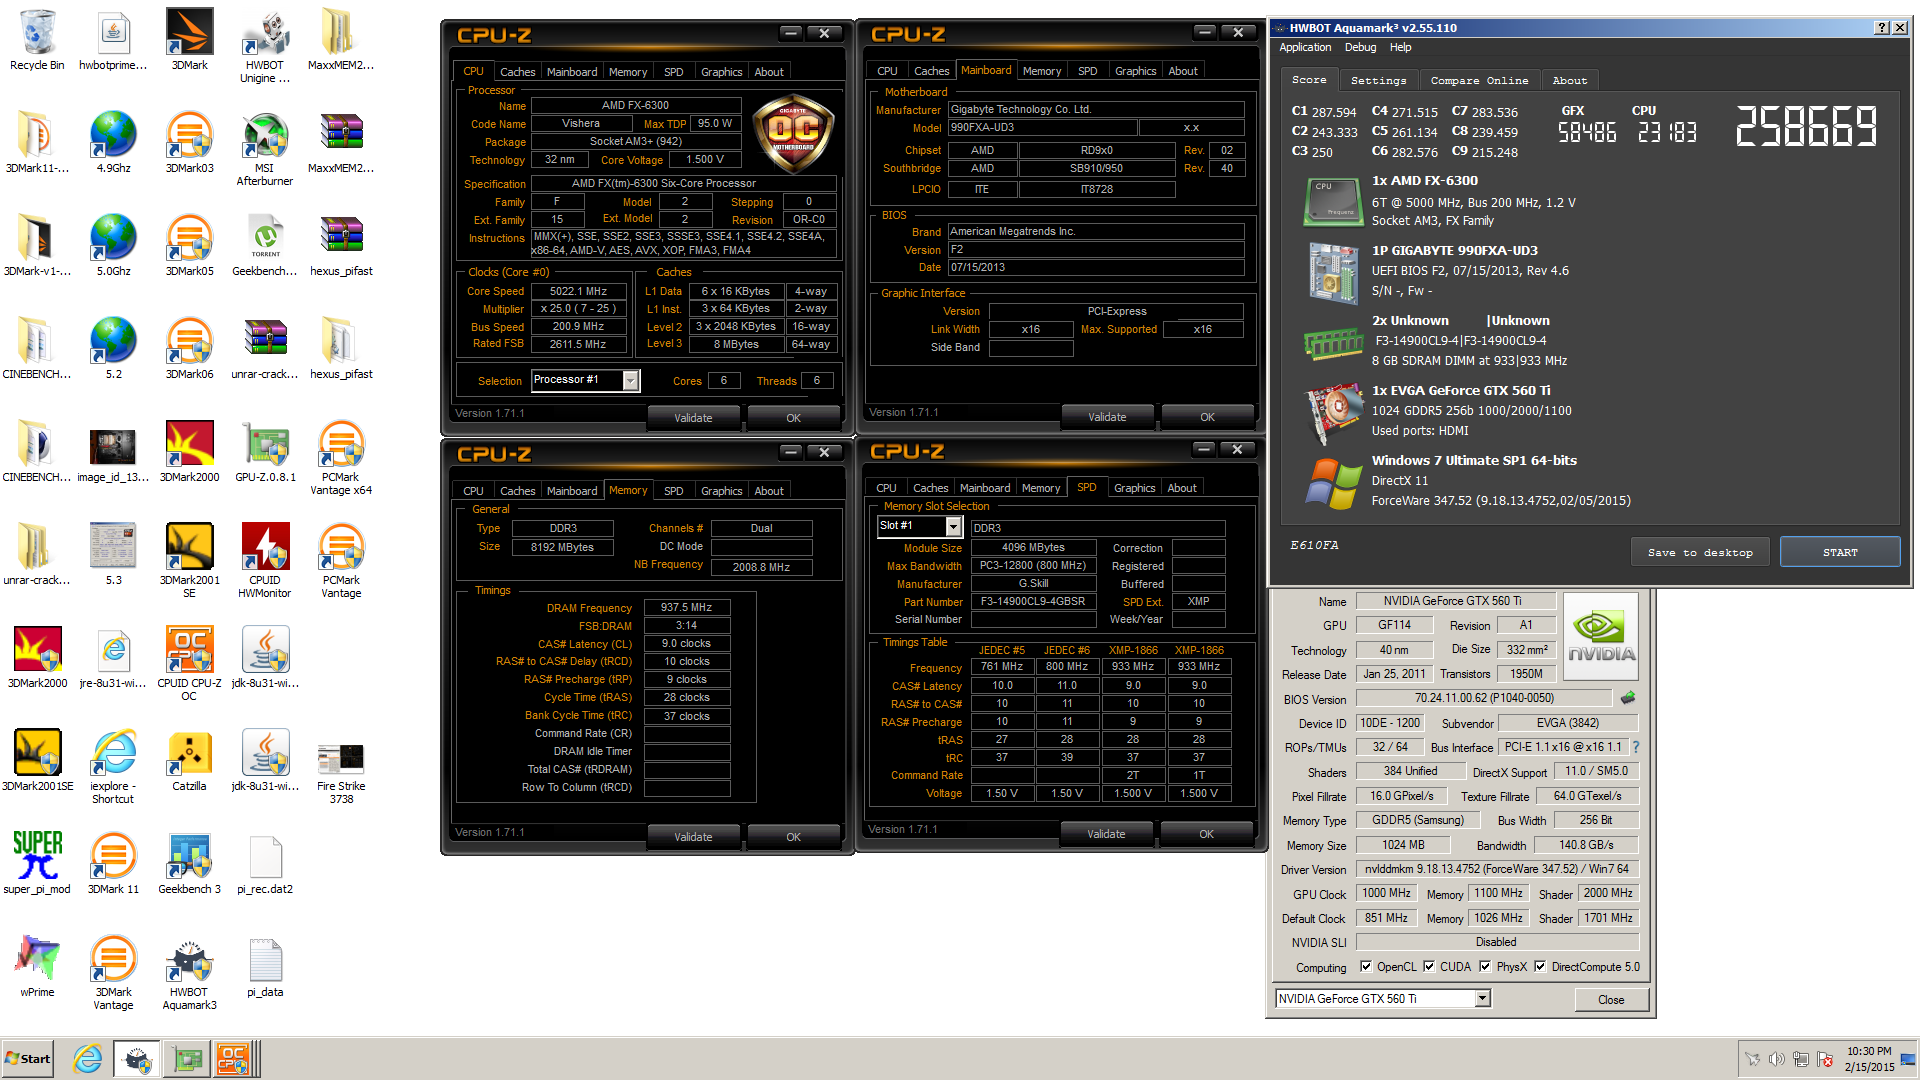1920x1080 pixels.
Task: Toggle the DirectCompute 5.0 checkbox
Action: click(1540, 967)
